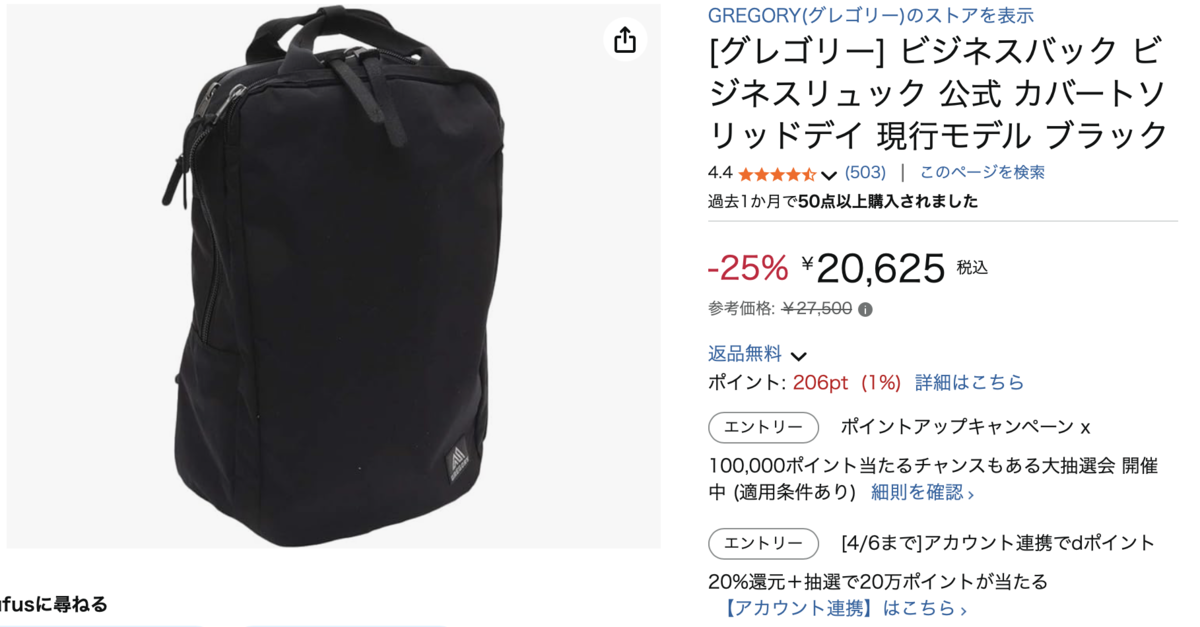Expand the 返品無料 dropdown arrow
This screenshot has height=627, width=1200.
coord(798,356)
